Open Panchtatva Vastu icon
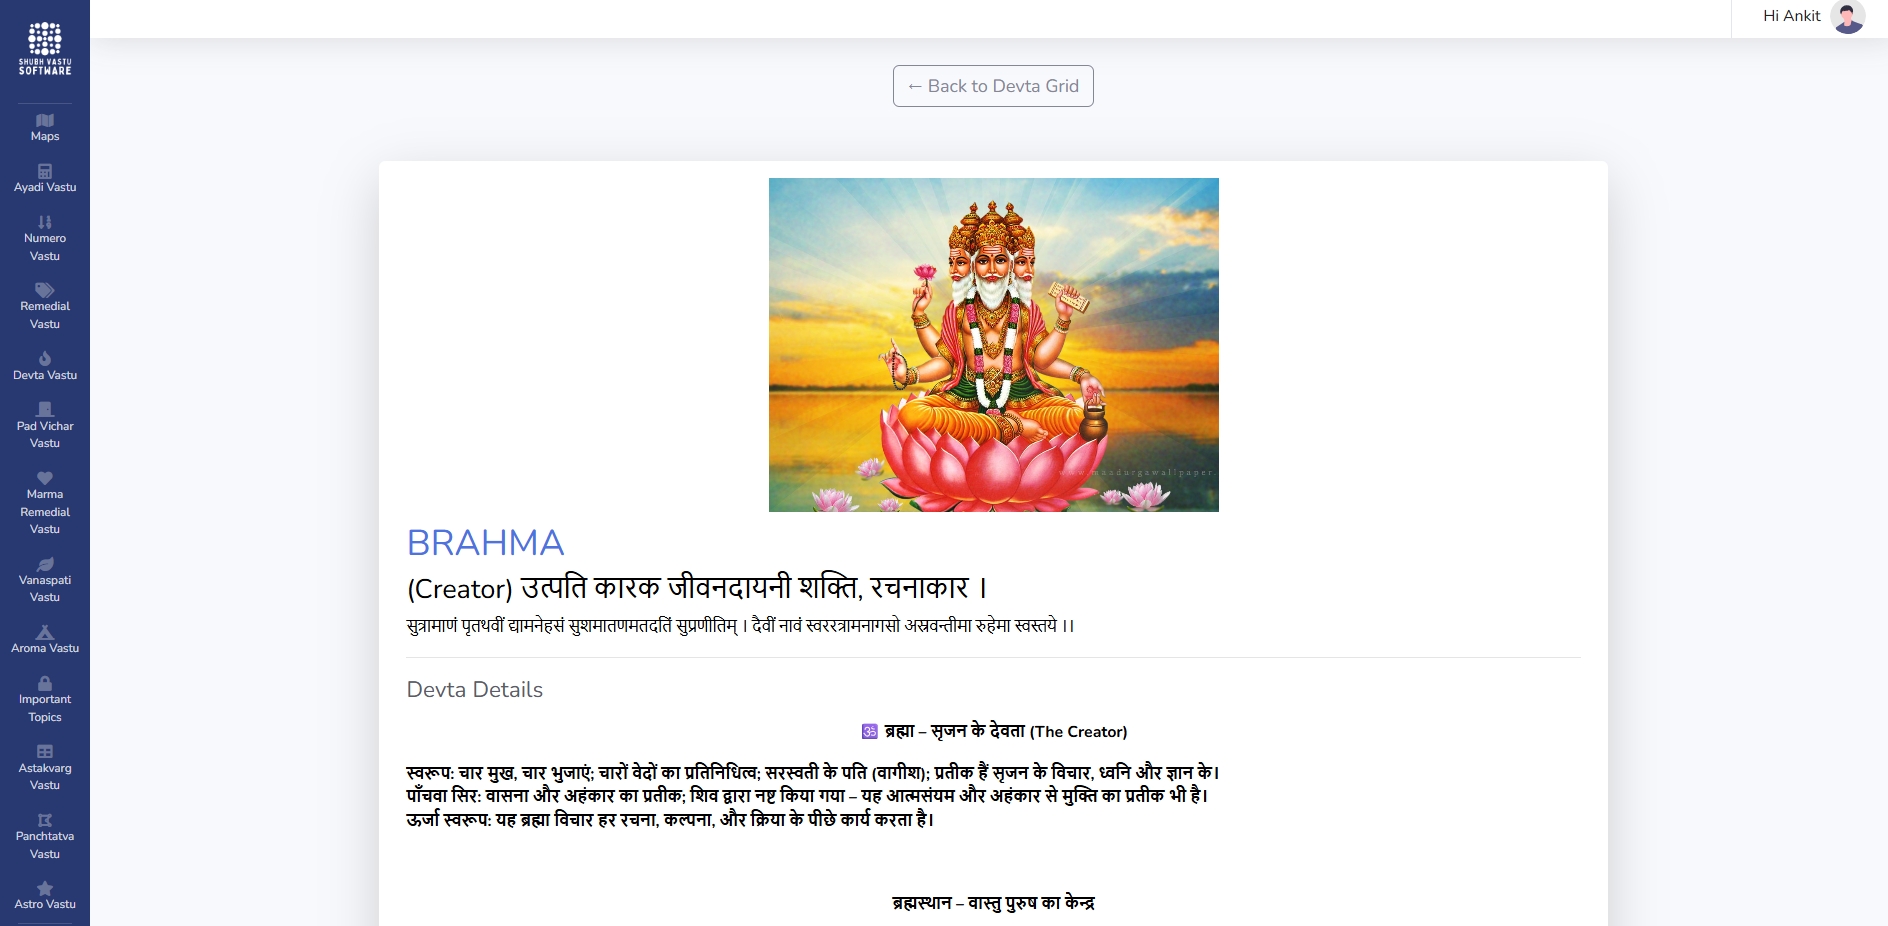The width and height of the screenshot is (1888, 926). tap(45, 820)
